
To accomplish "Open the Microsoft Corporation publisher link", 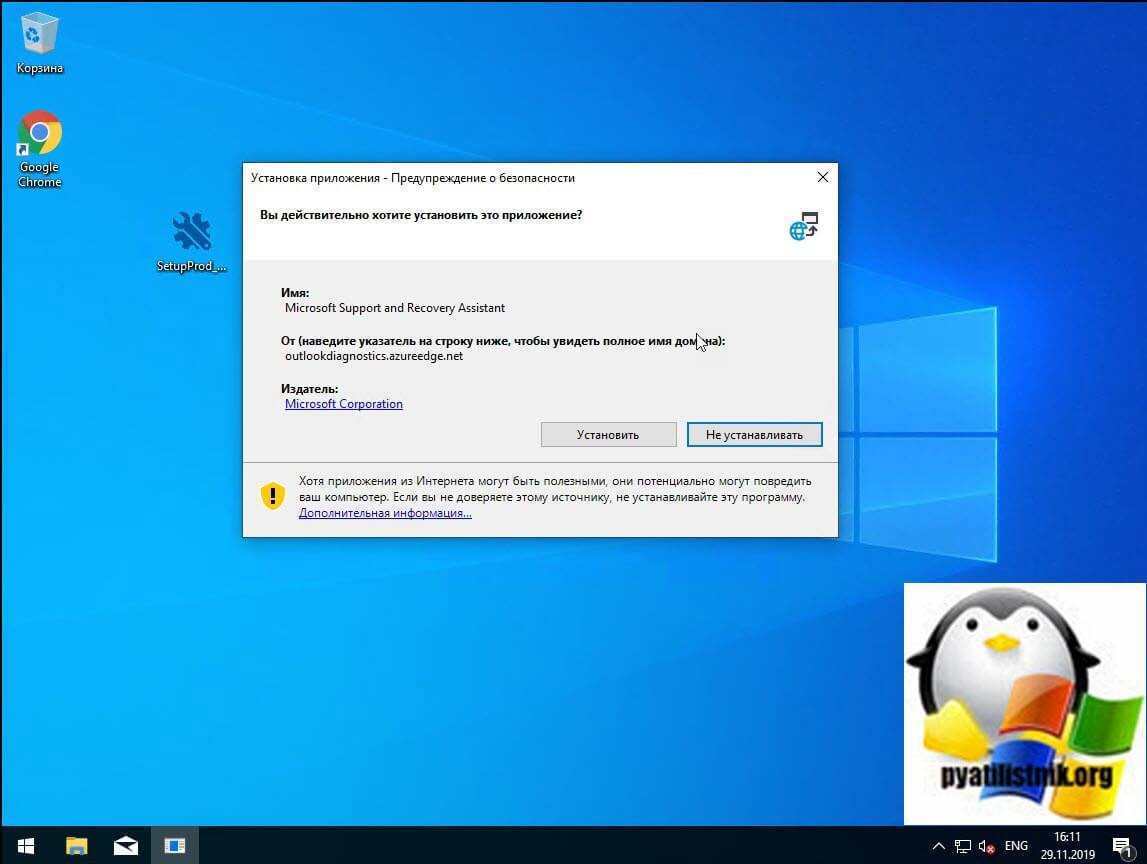I will tap(343, 403).
